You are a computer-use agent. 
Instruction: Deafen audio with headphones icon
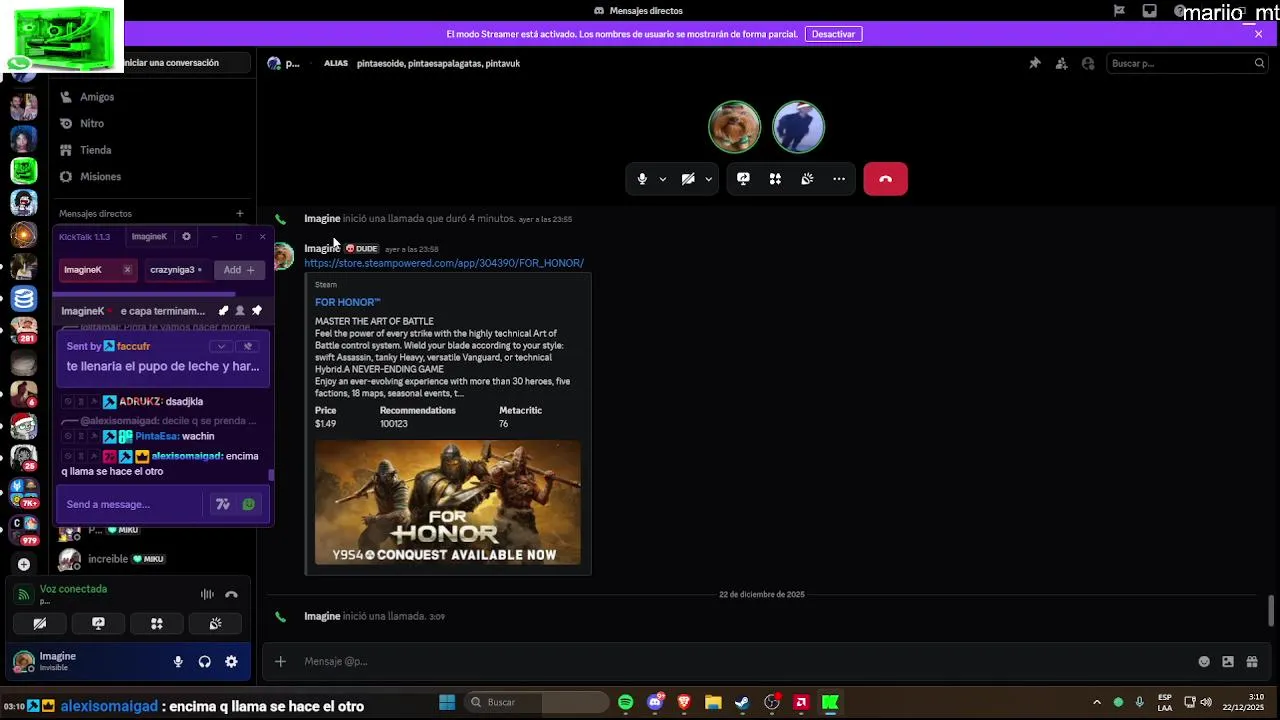[205, 661]
